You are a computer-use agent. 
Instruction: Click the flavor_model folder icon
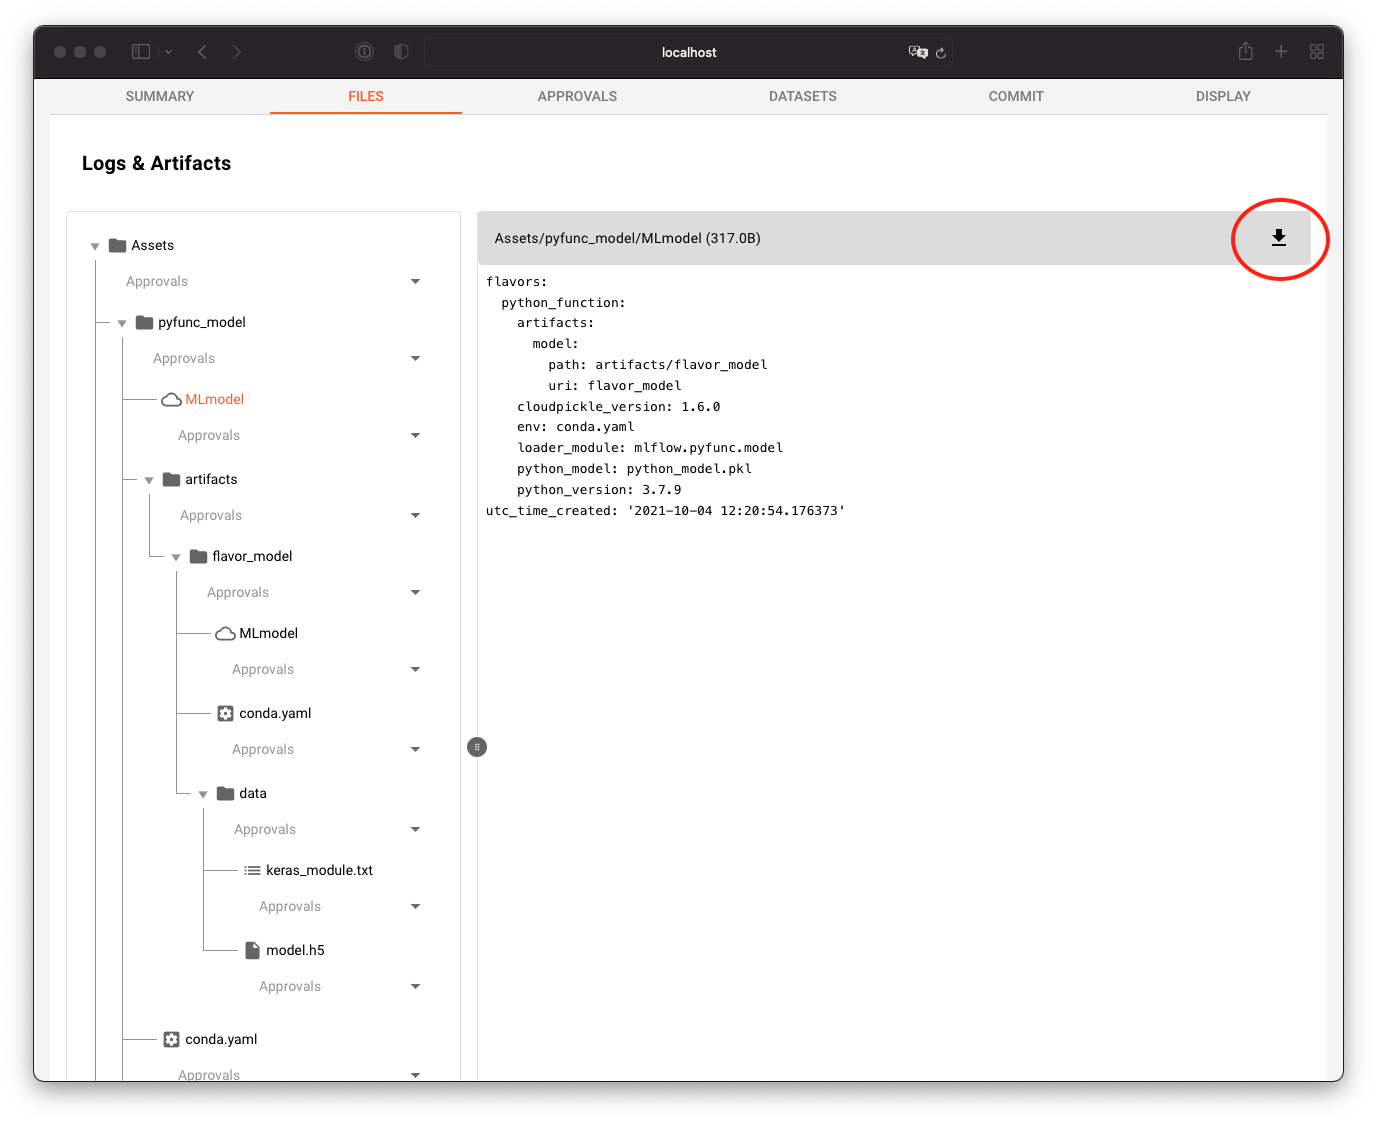[x=199, y=556]
